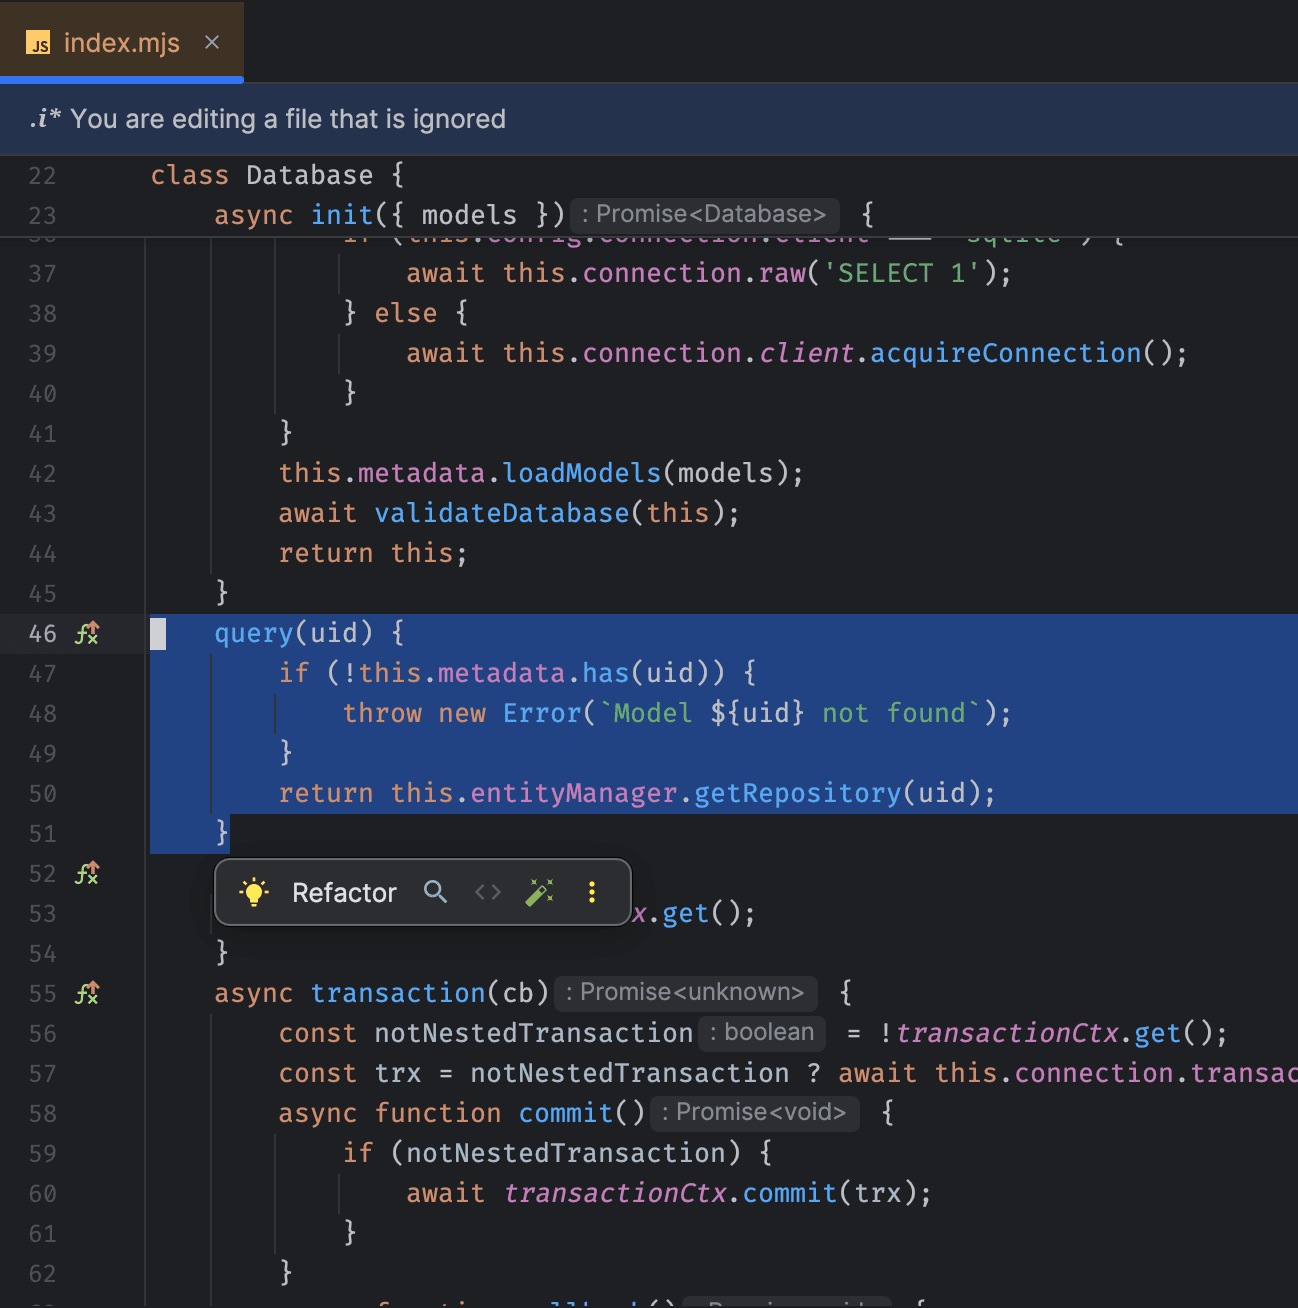Click the Promise<unknown> inlay hint
Viewport: 1298px width, 1308px height.
tap(685, 992)
